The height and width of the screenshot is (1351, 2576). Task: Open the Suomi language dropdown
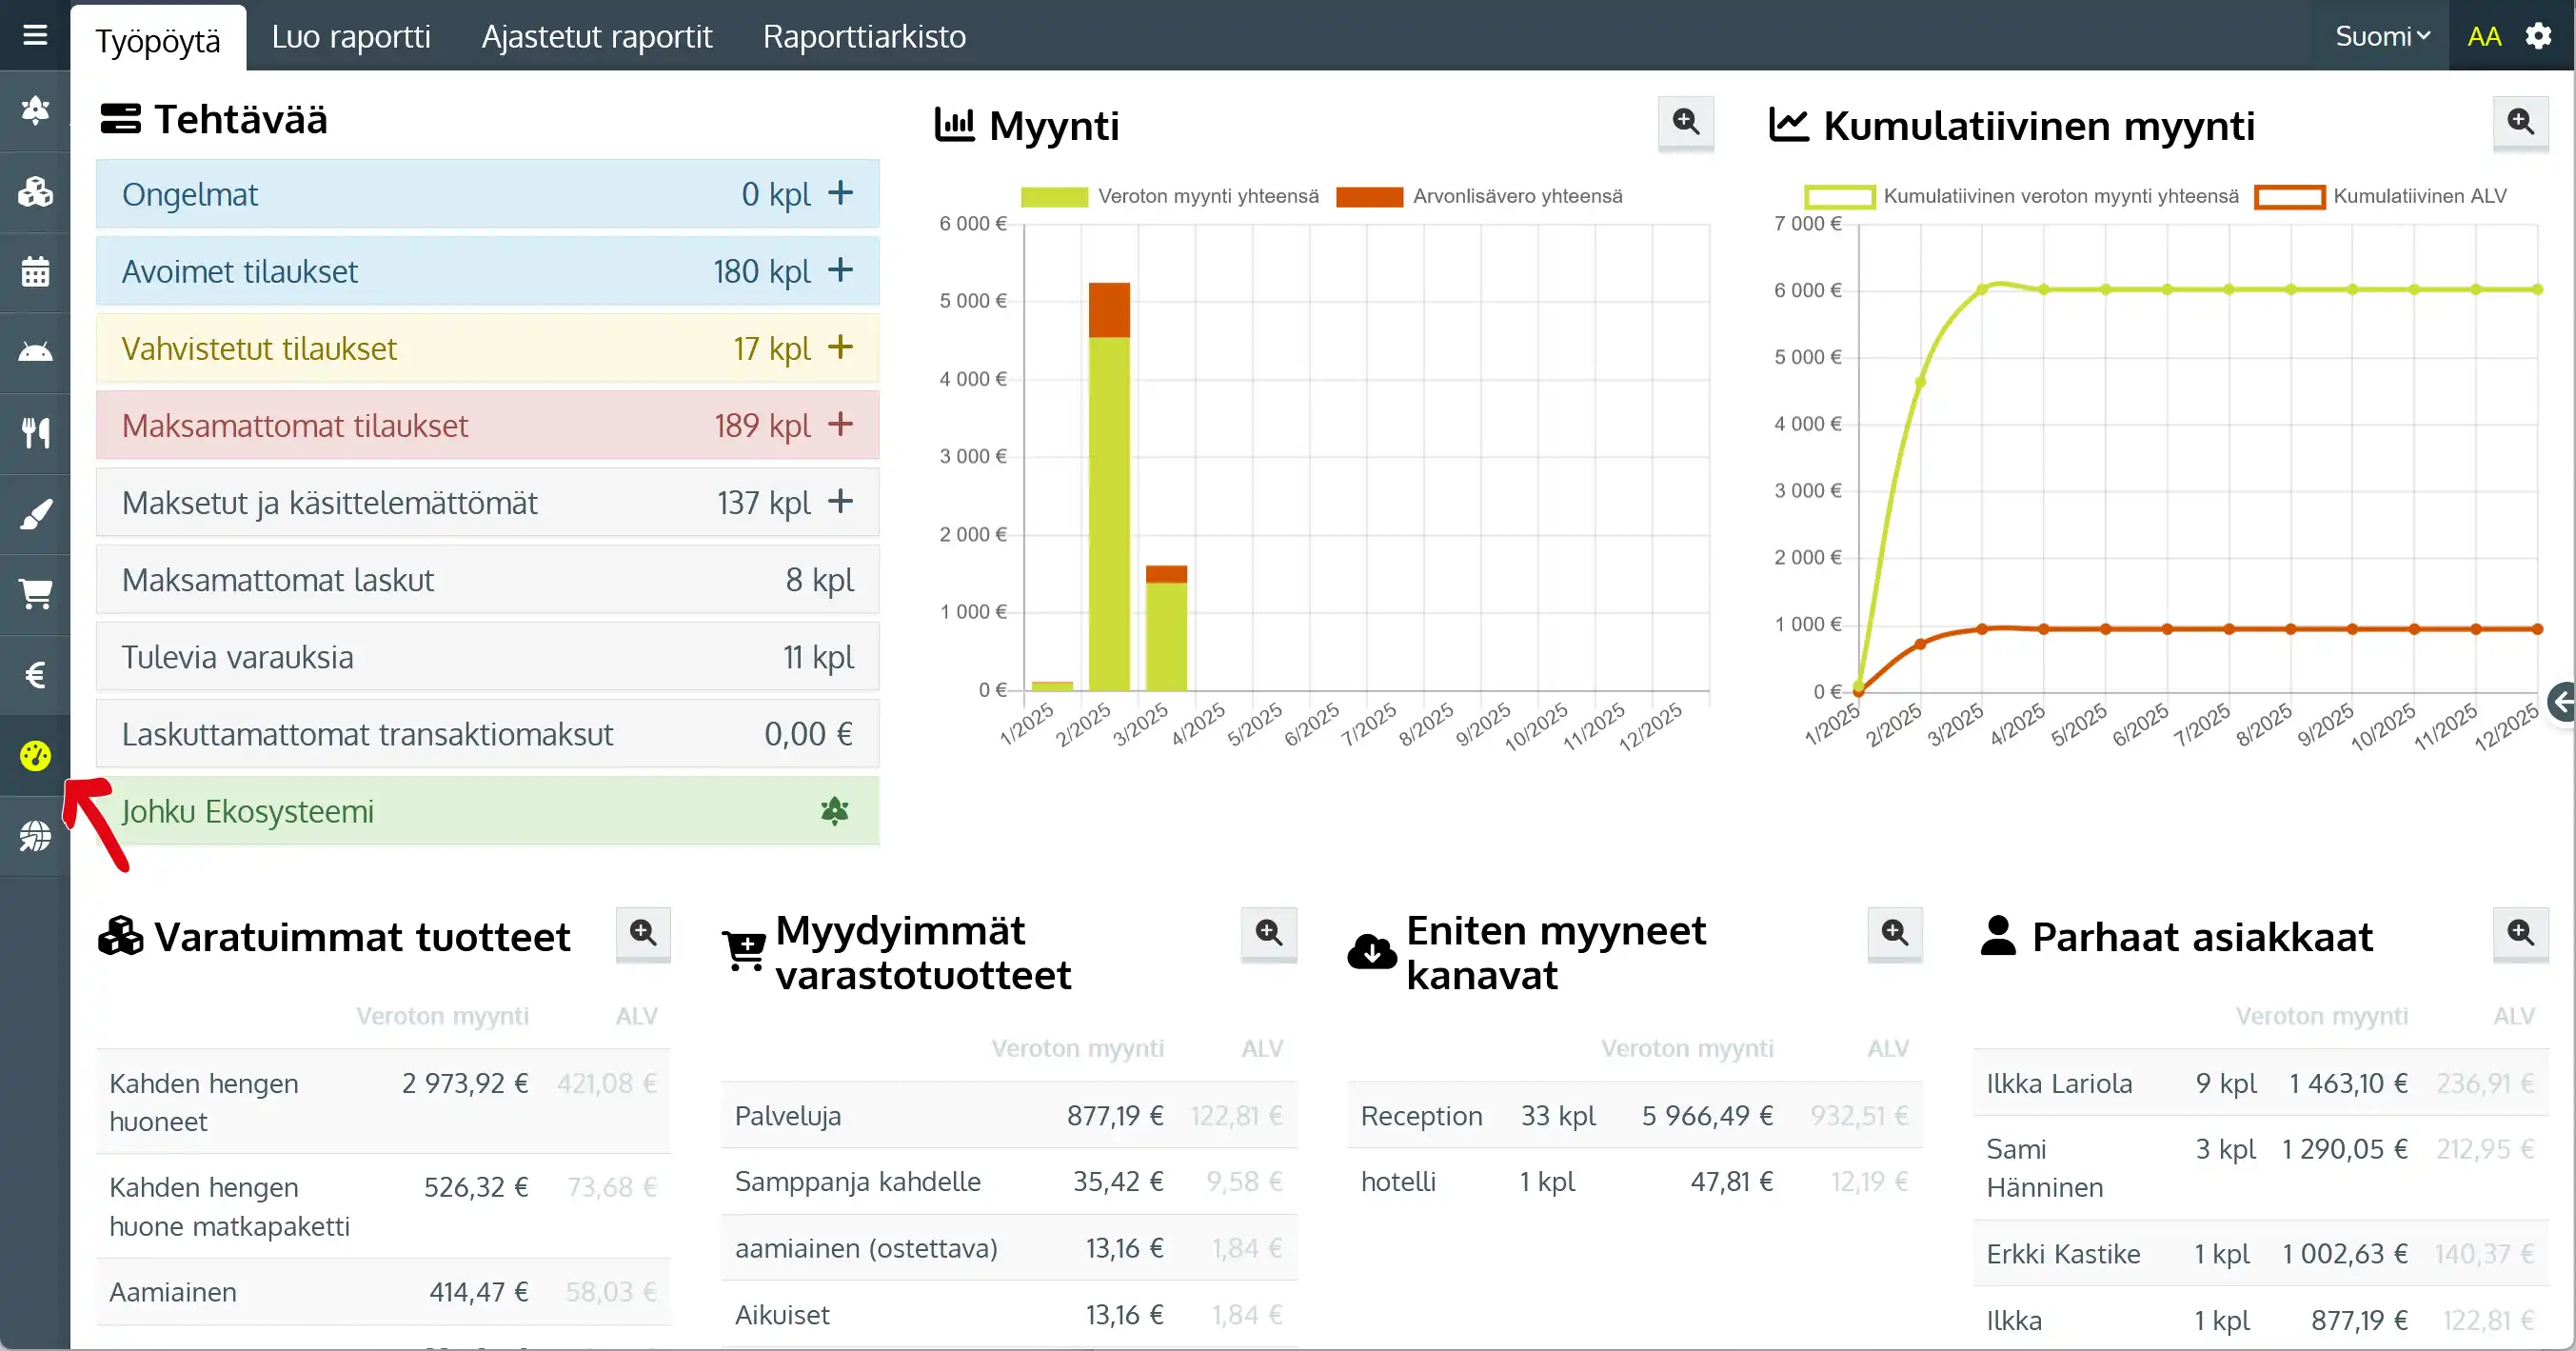pyautogui.click(x=2381, y=36)
